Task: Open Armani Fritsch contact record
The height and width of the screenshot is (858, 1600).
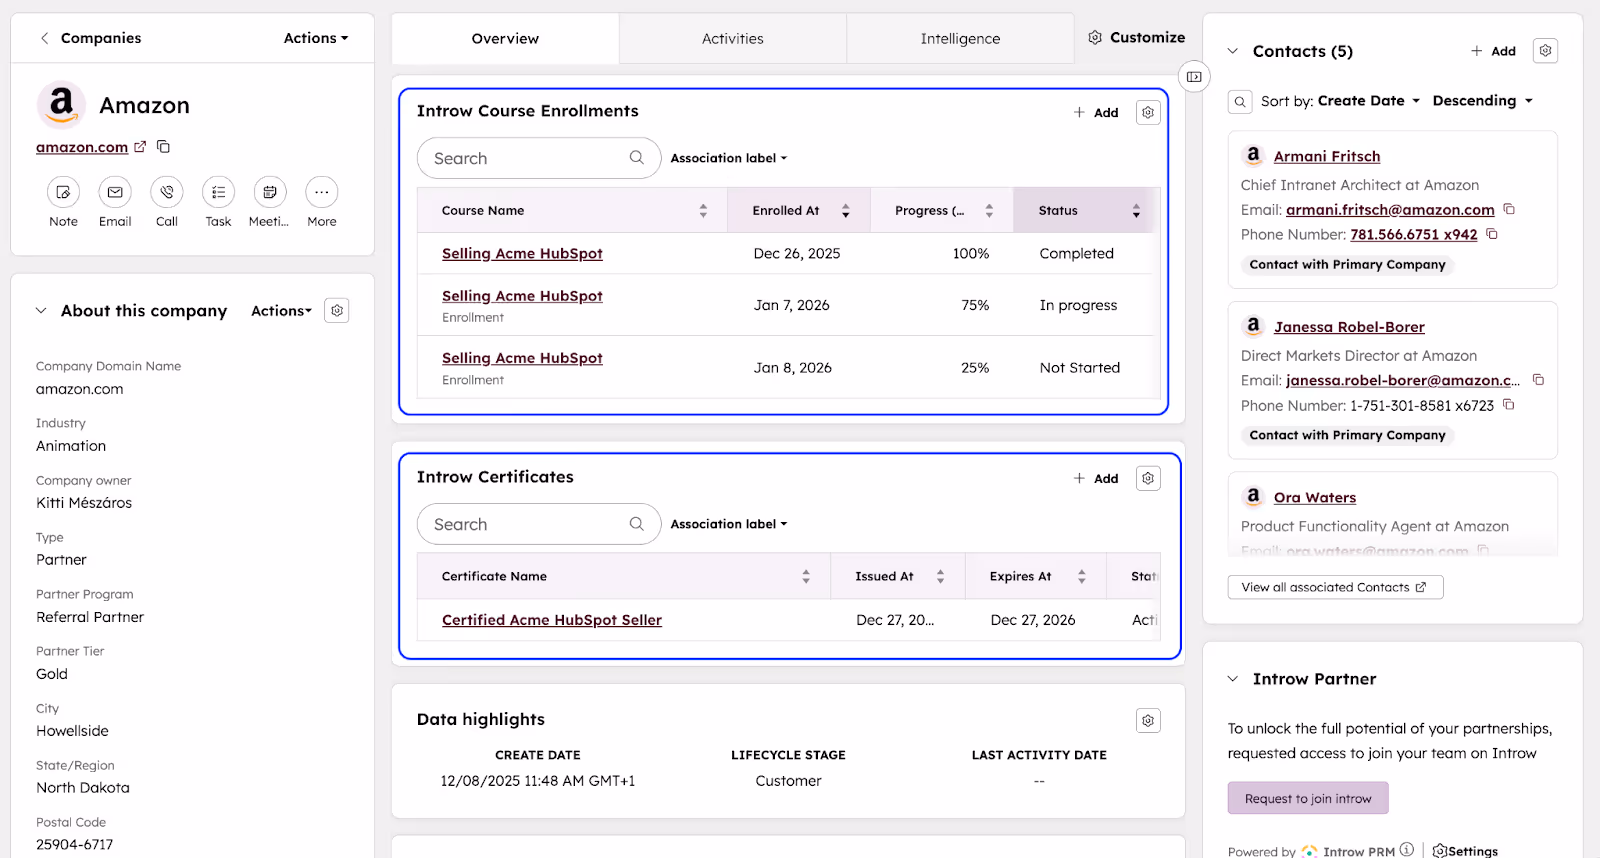Action: pos(1327,156)
